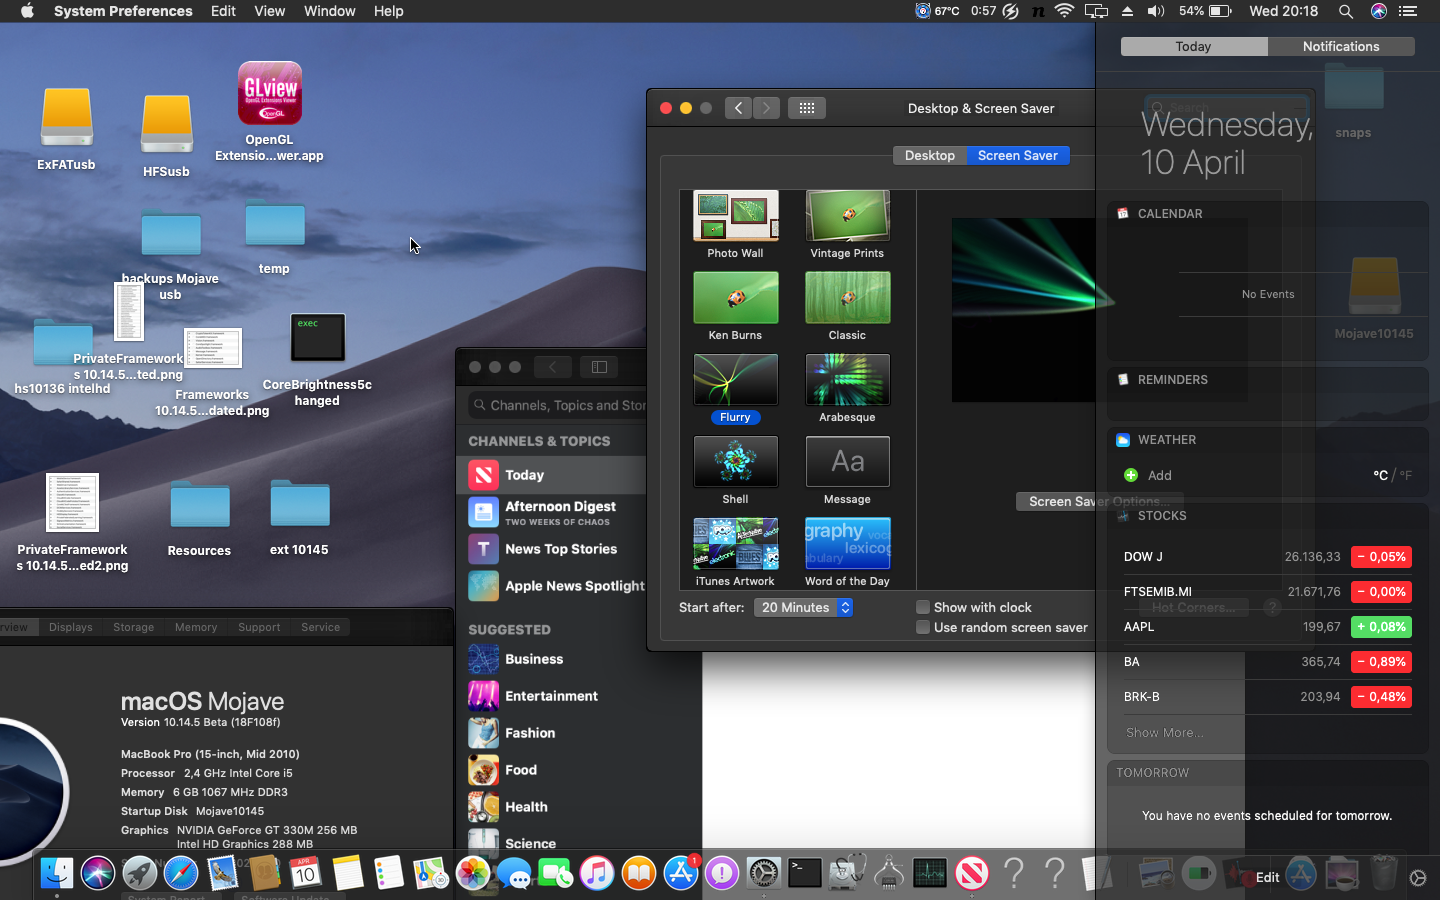
Task: Go forward in System Preferences
Action: pos(766,108)
